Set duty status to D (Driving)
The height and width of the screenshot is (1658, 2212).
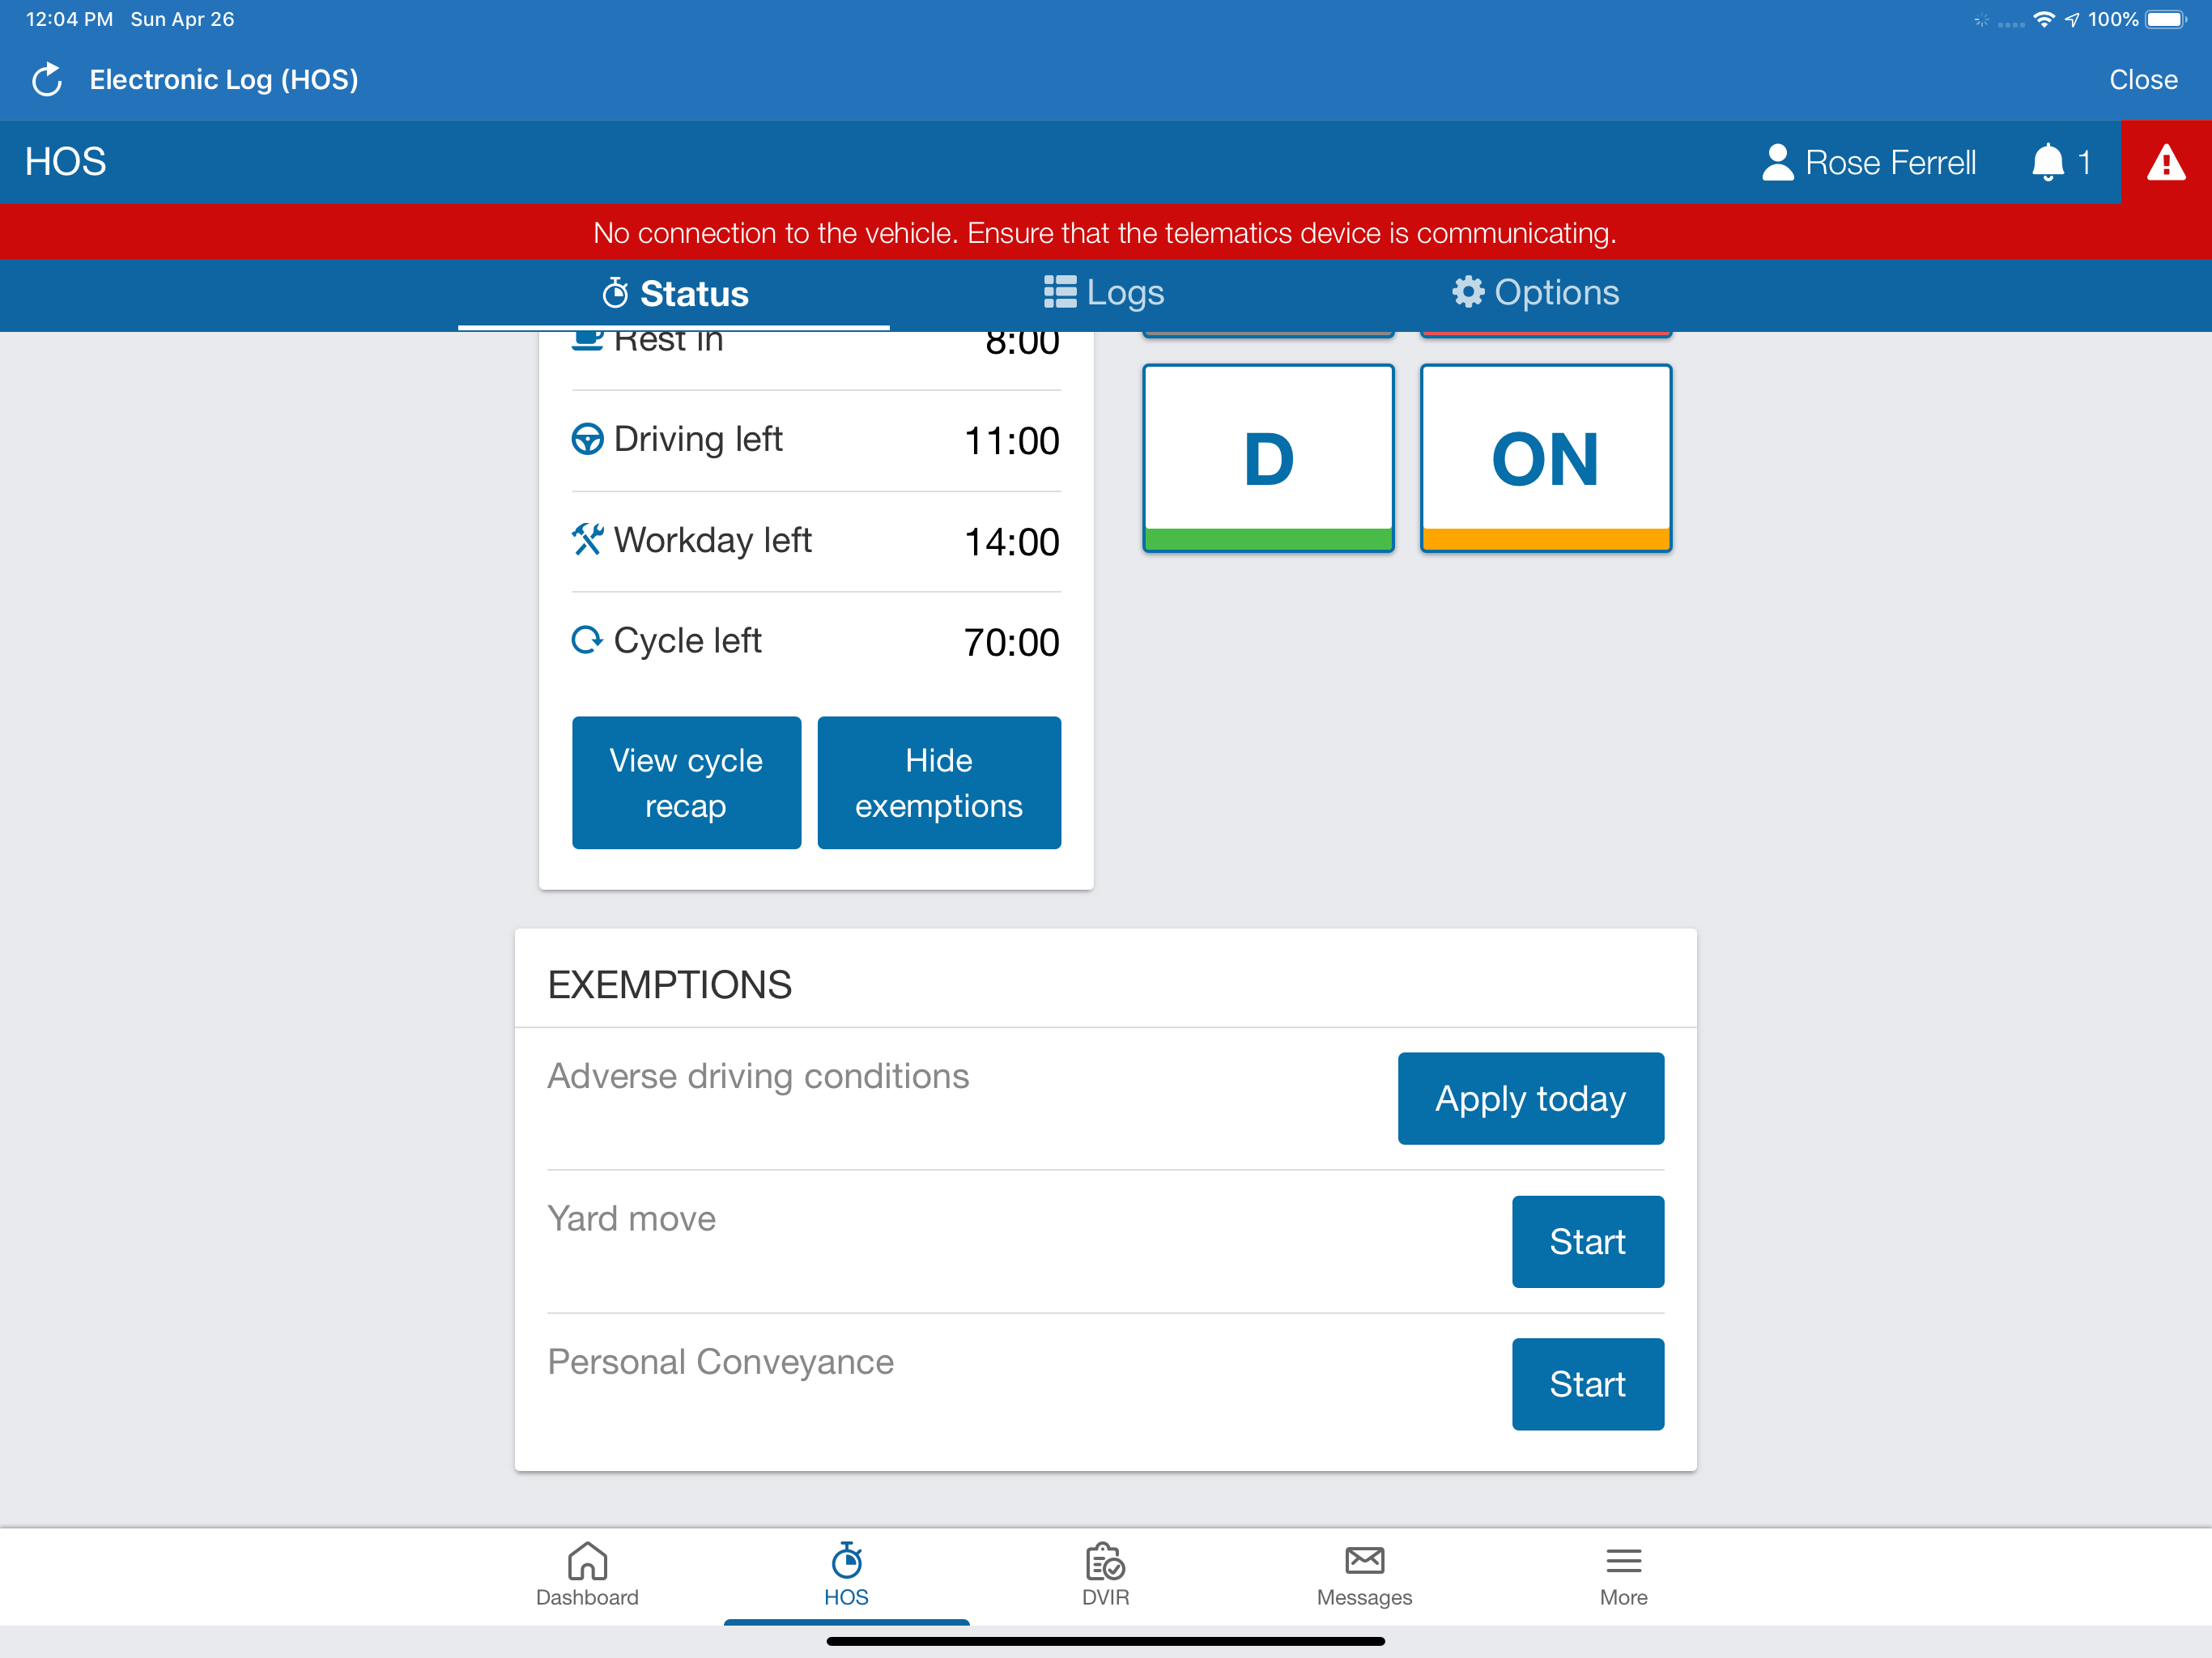[1268, 458]
